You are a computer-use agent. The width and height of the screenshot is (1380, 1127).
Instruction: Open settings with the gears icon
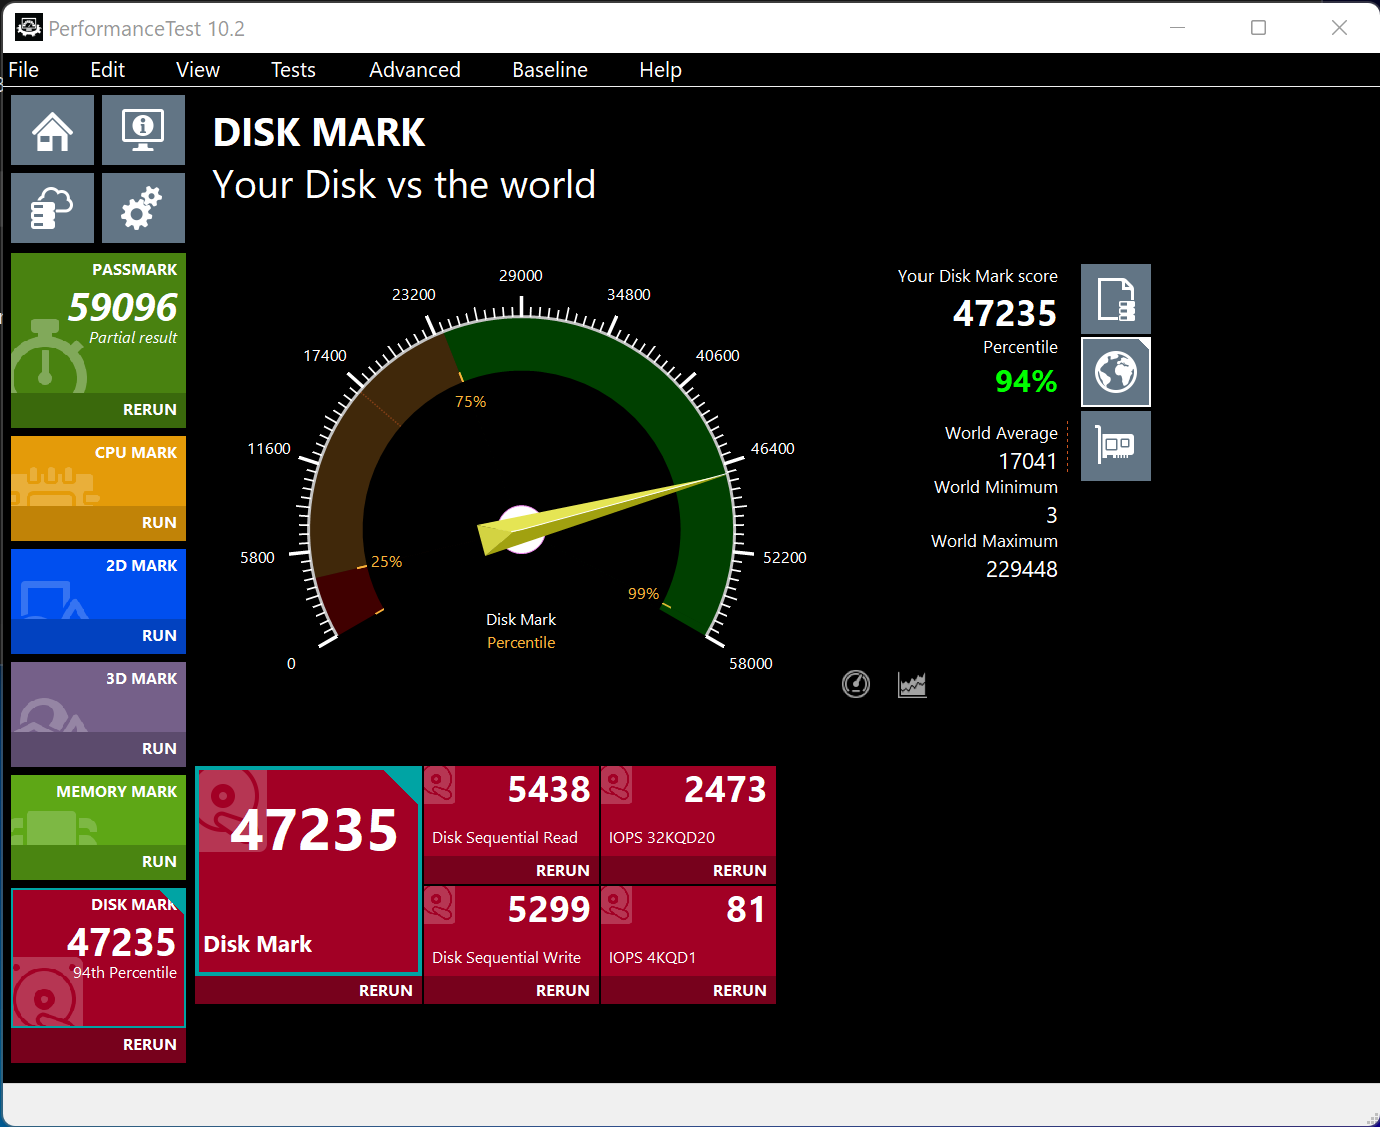(x=143, y=208)
